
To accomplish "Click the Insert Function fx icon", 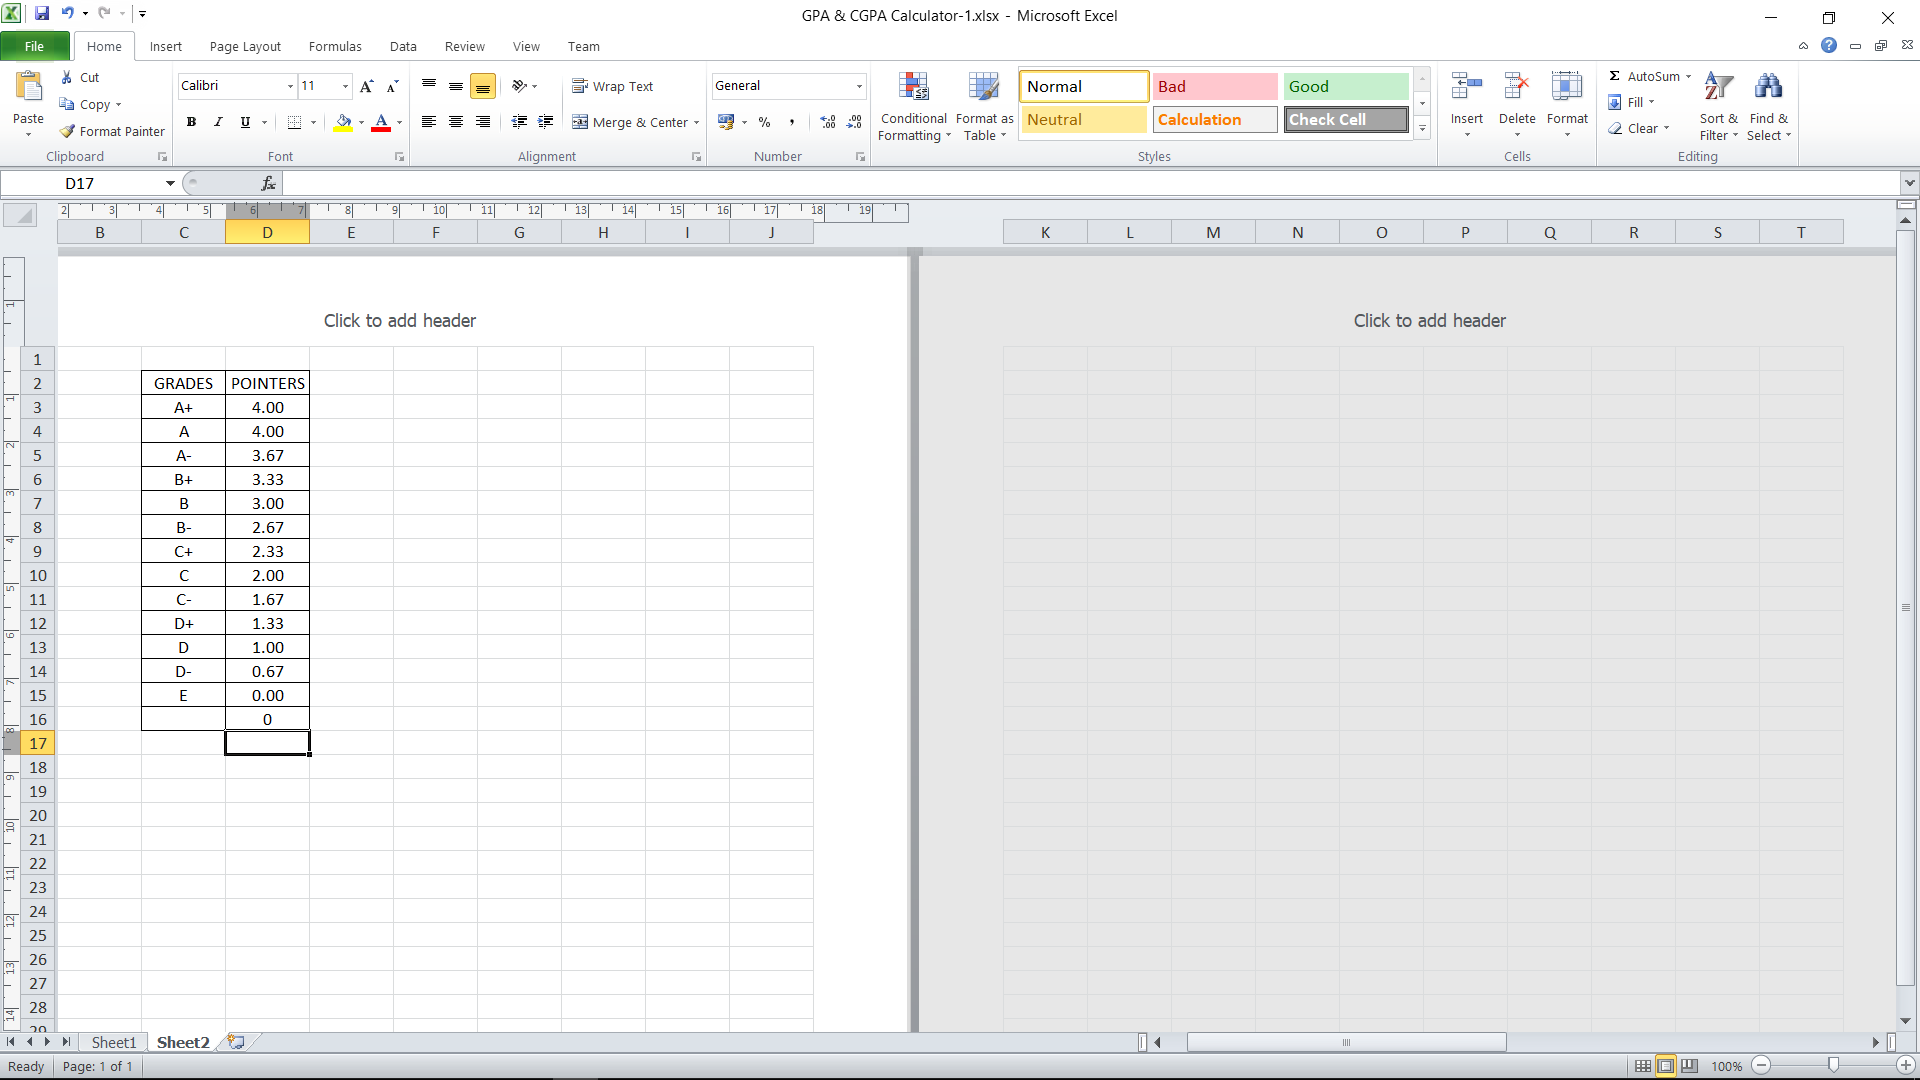I will click(x=268, y=184).
